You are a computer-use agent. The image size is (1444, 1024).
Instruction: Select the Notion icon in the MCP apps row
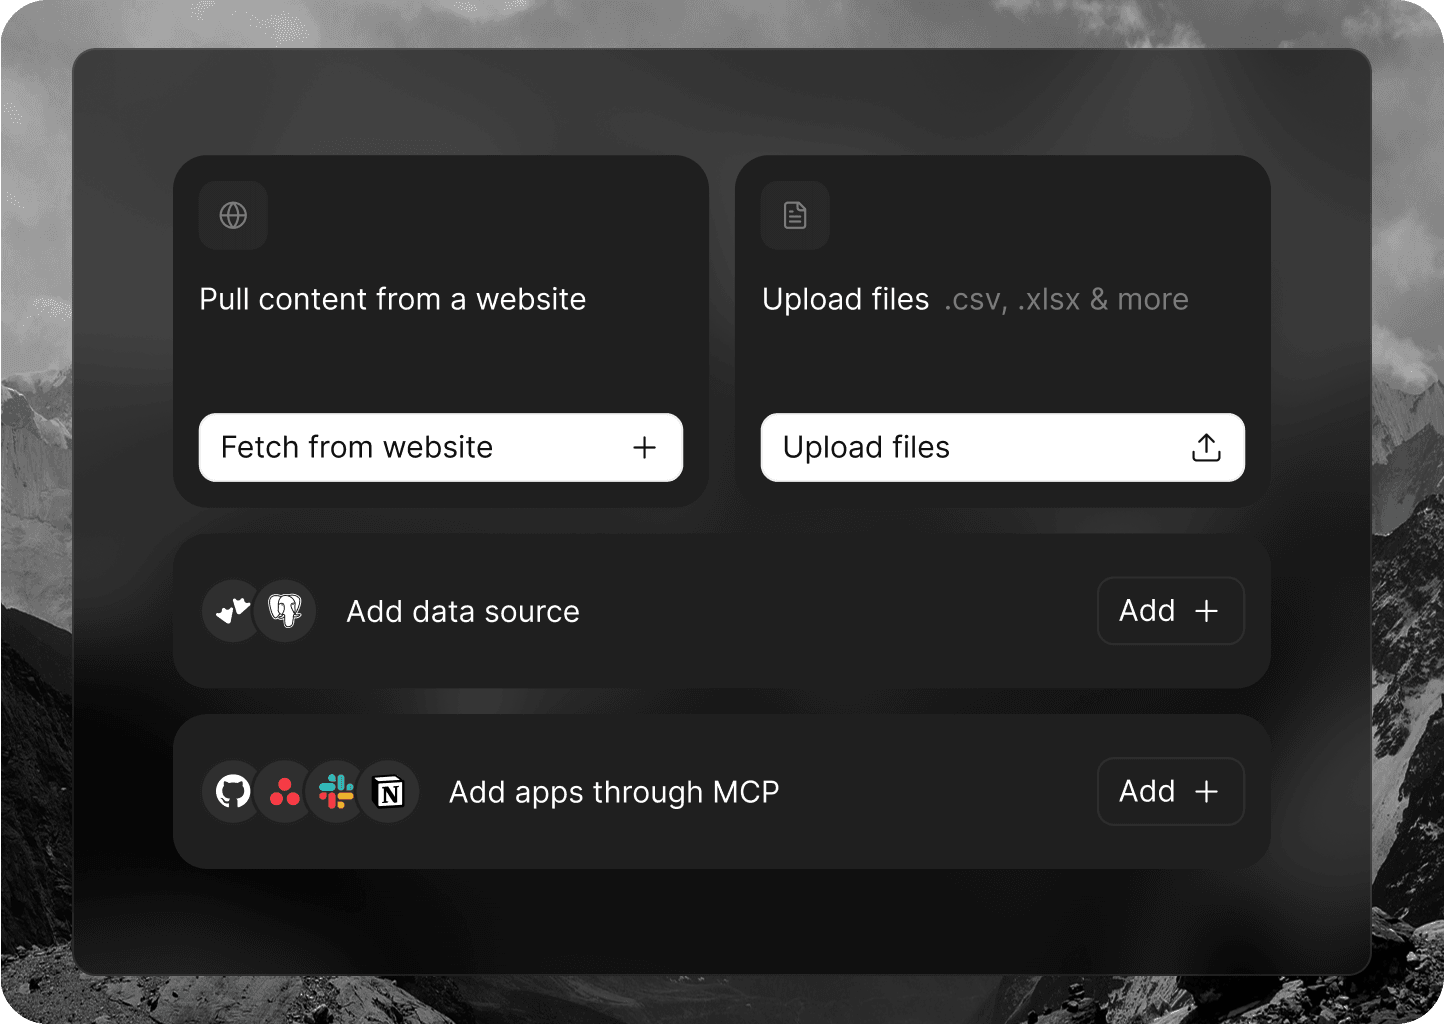390,791
